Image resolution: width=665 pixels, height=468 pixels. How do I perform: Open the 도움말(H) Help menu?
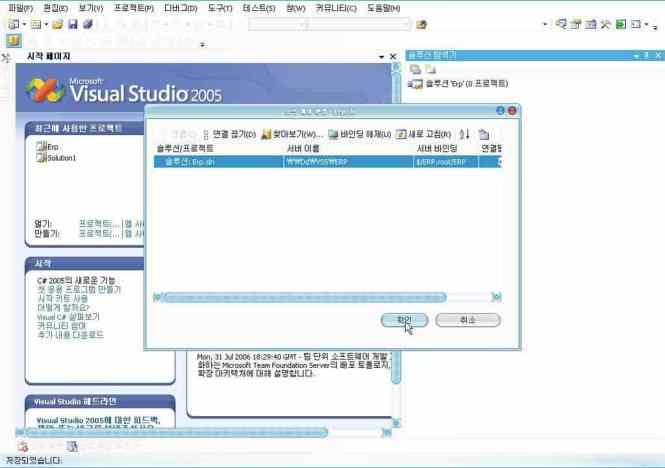coord(383,8)
